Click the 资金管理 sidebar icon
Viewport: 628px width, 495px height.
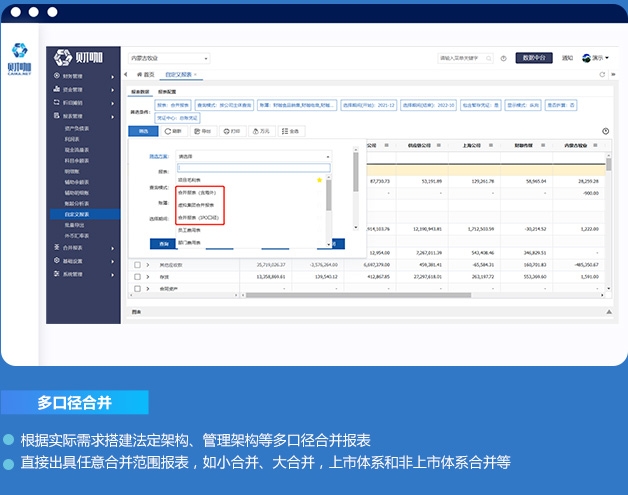[57, 89]
